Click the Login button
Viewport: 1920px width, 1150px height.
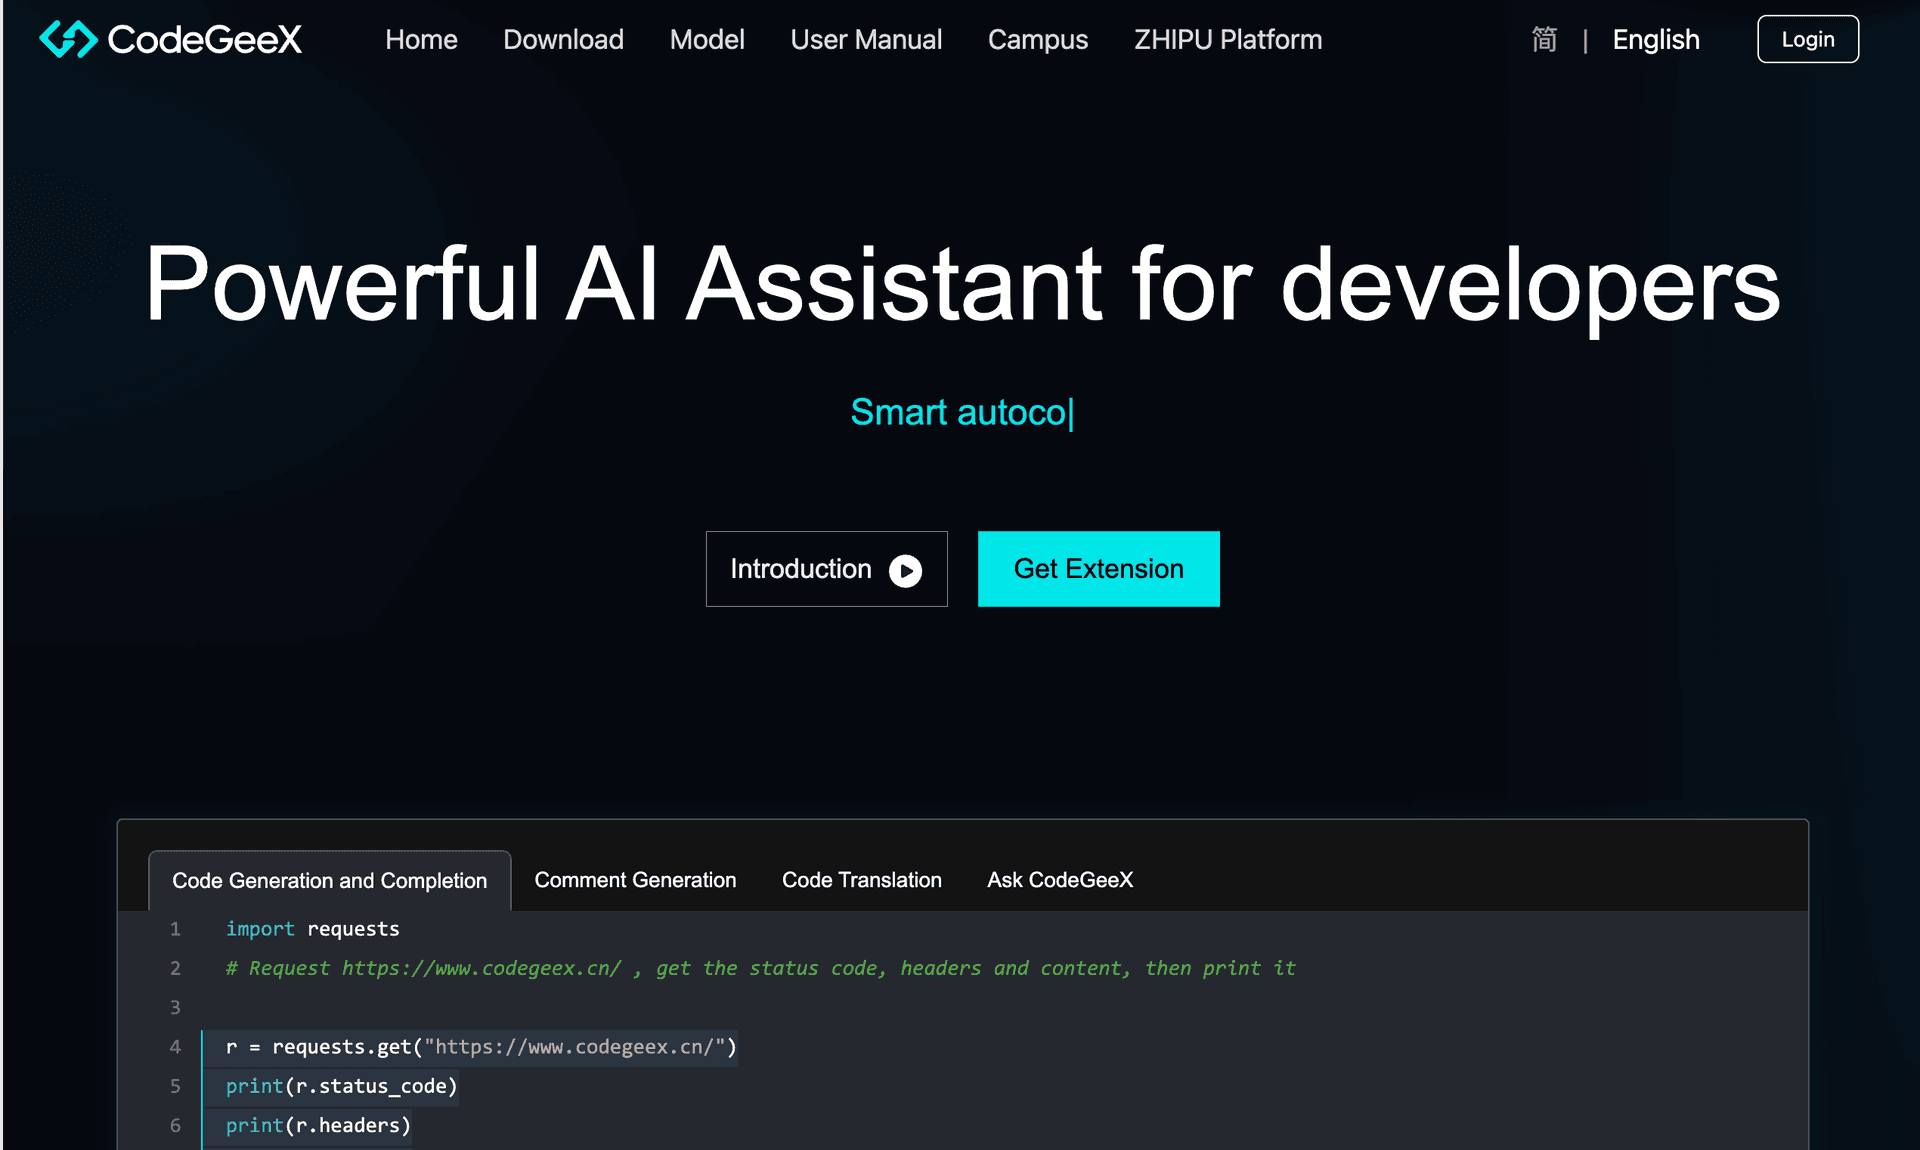pyautogui.click(x=1808, y=39)
